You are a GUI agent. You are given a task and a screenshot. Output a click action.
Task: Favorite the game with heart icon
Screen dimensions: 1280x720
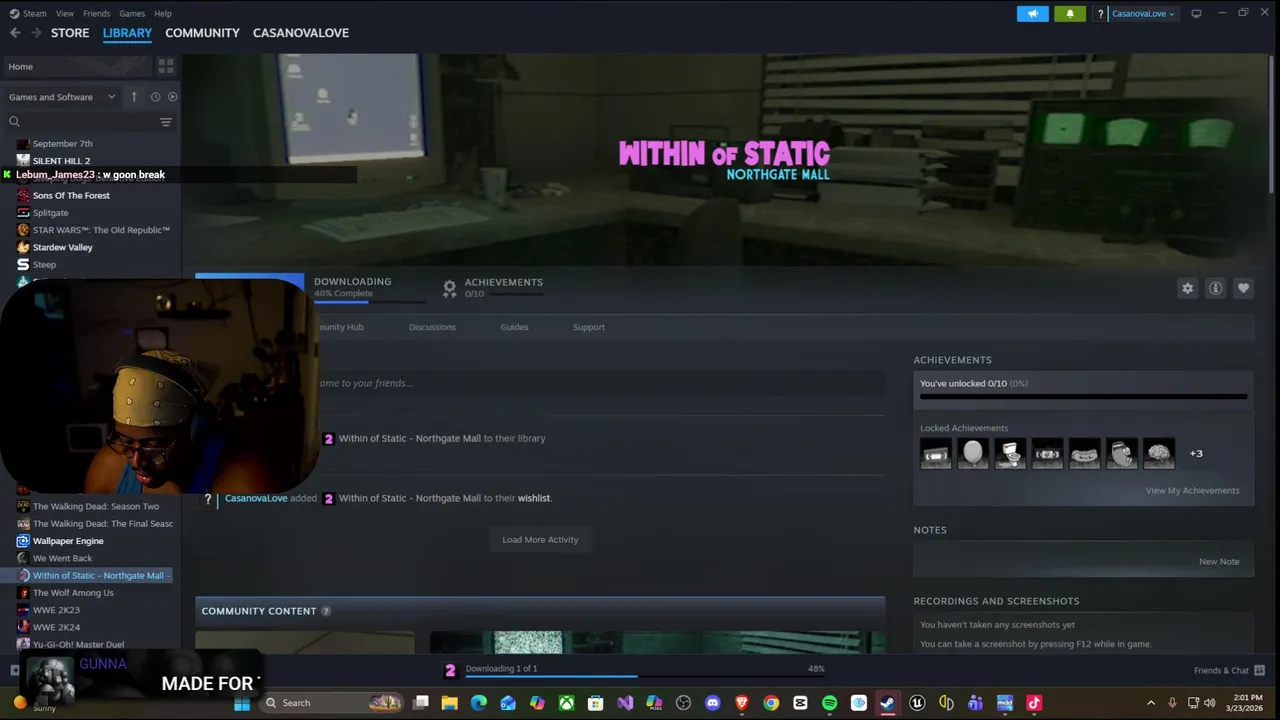coord(1243,288)
